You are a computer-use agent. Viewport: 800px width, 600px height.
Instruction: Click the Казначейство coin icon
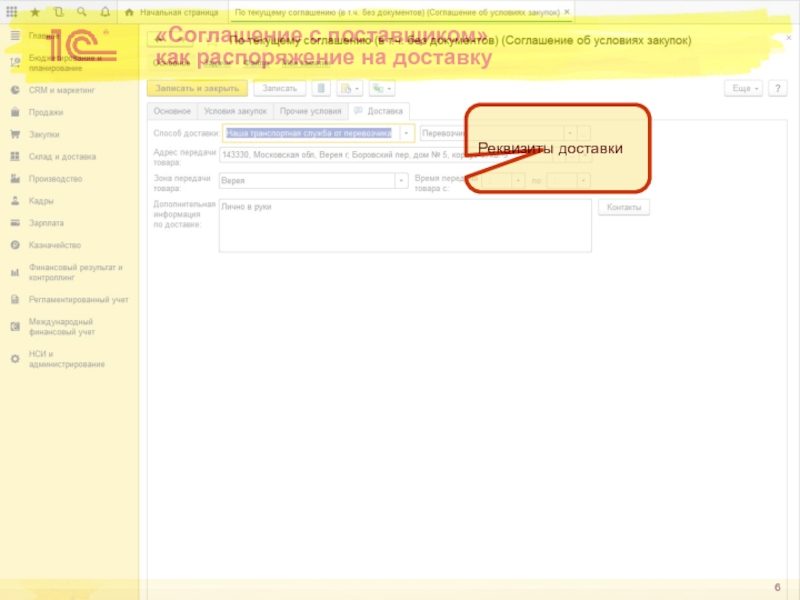[15, 245]
